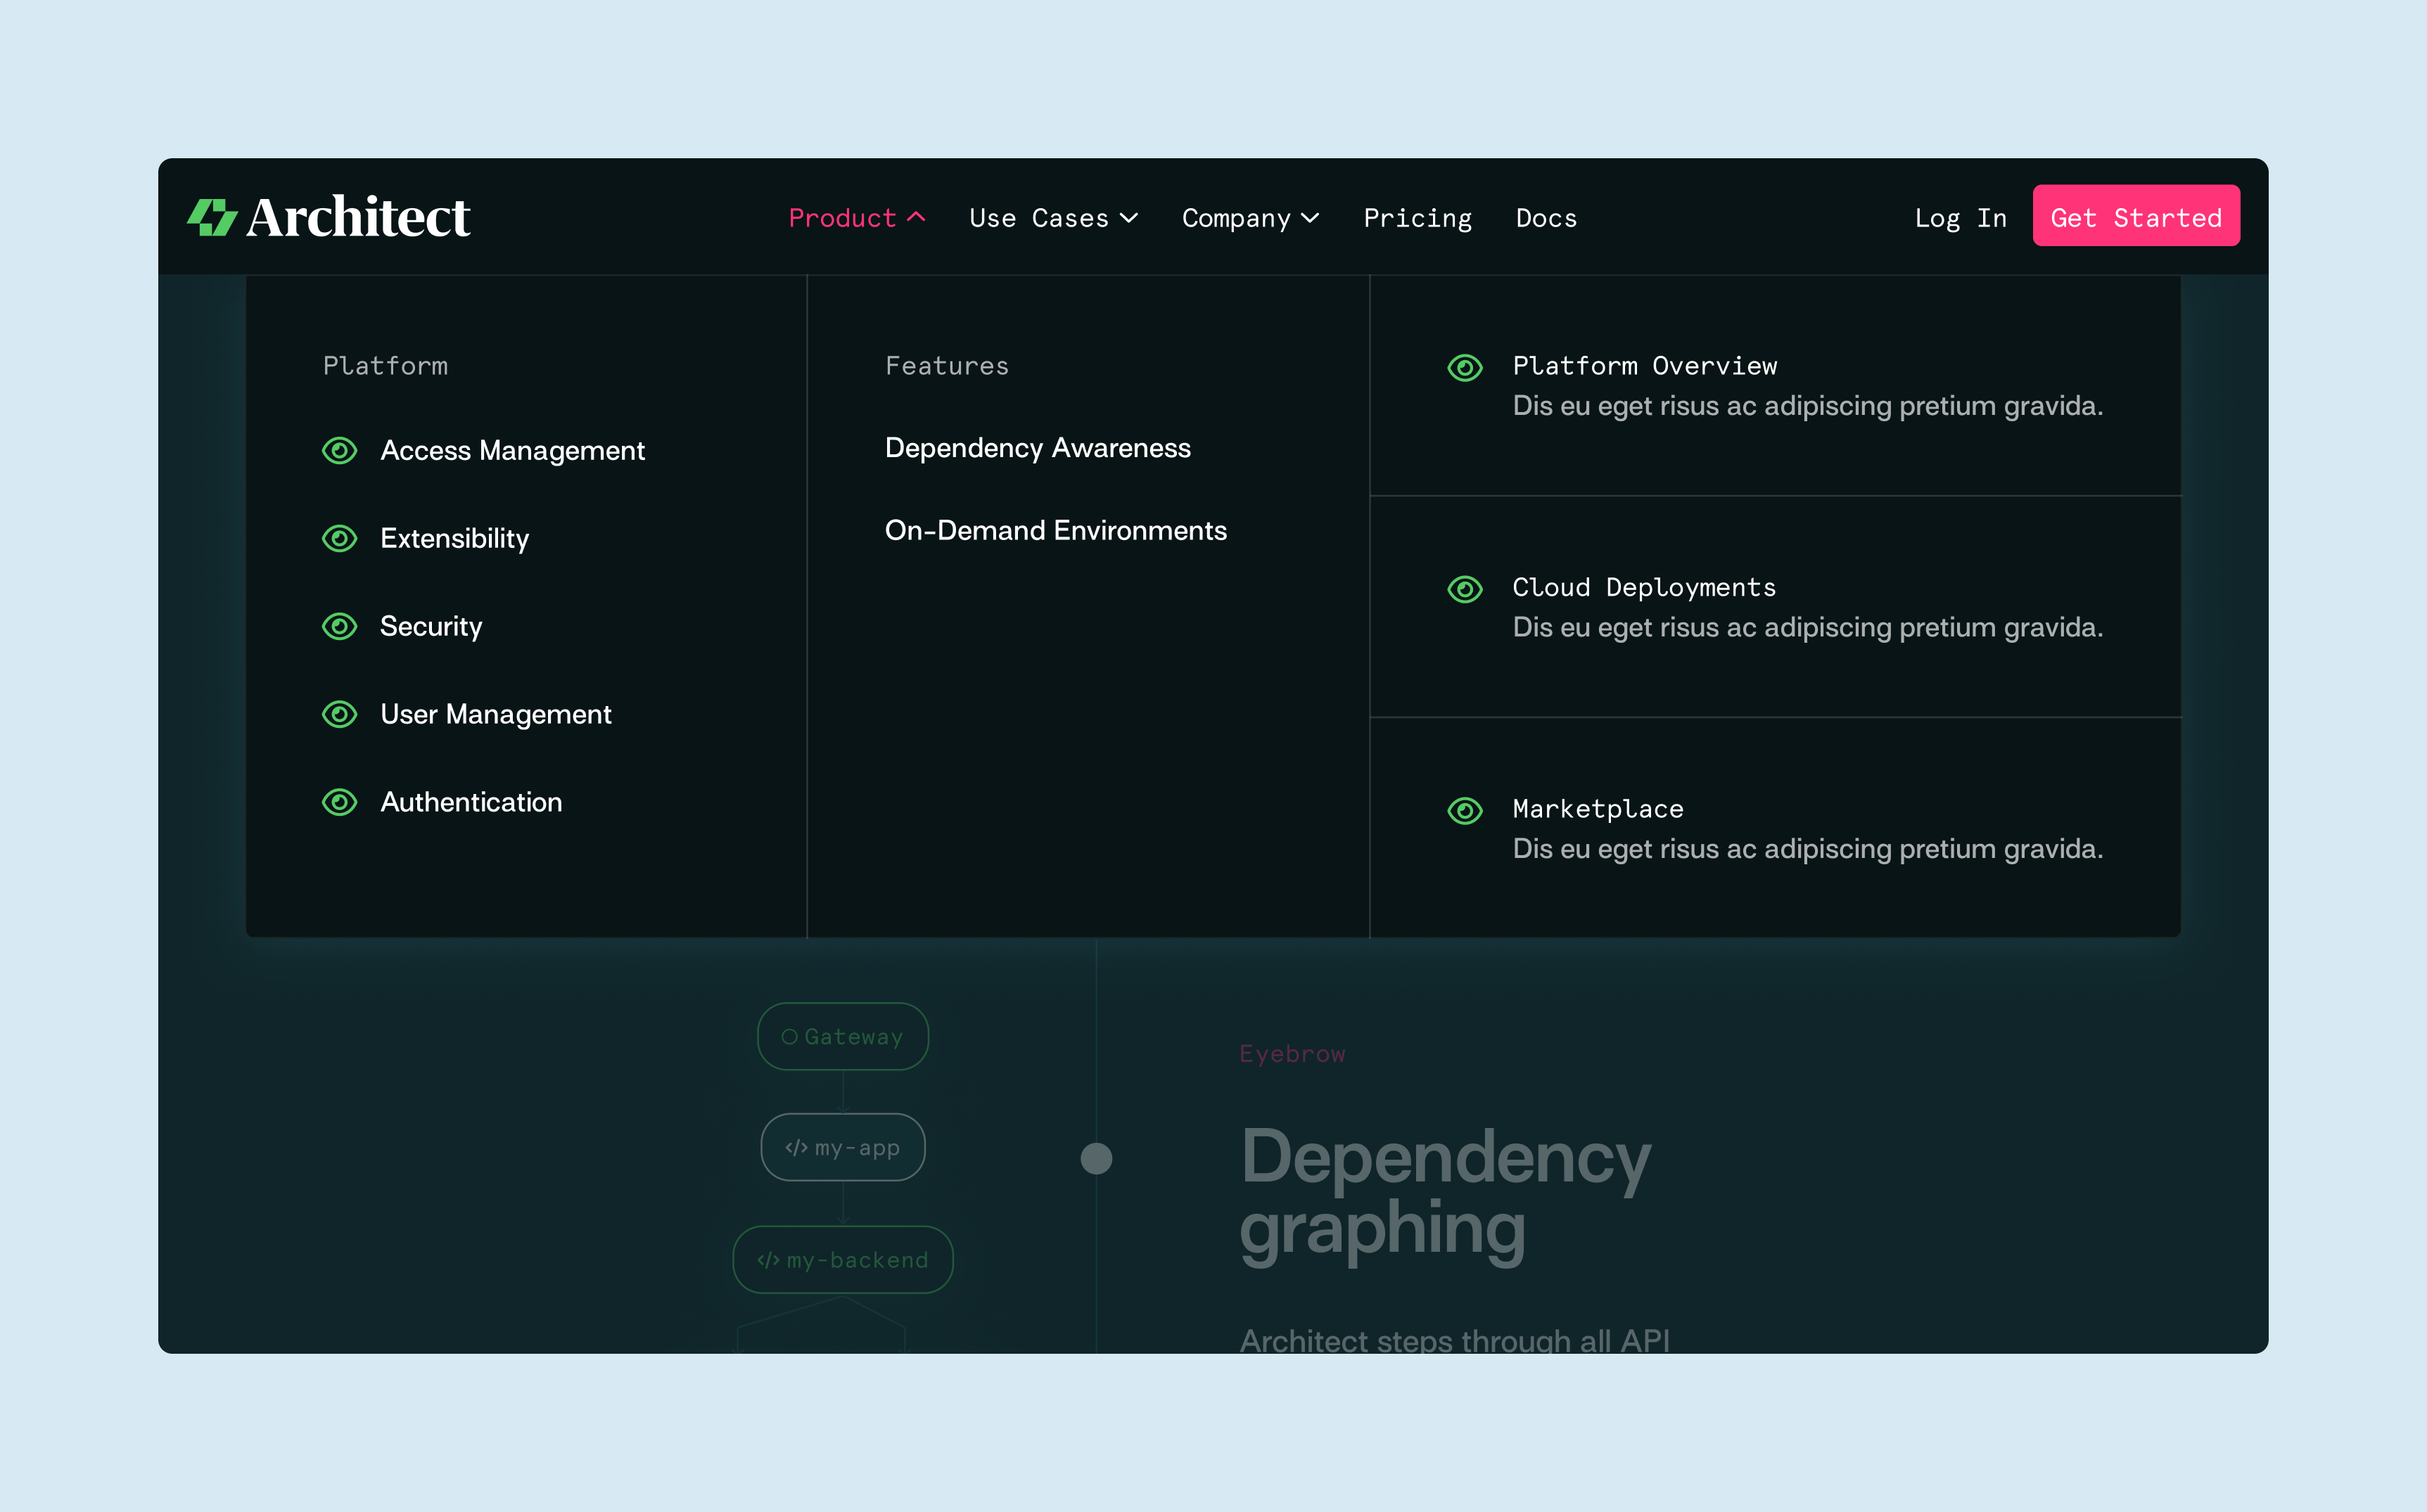
Task: Click eye icon beside User Management
Action: (x=340, y=715)
